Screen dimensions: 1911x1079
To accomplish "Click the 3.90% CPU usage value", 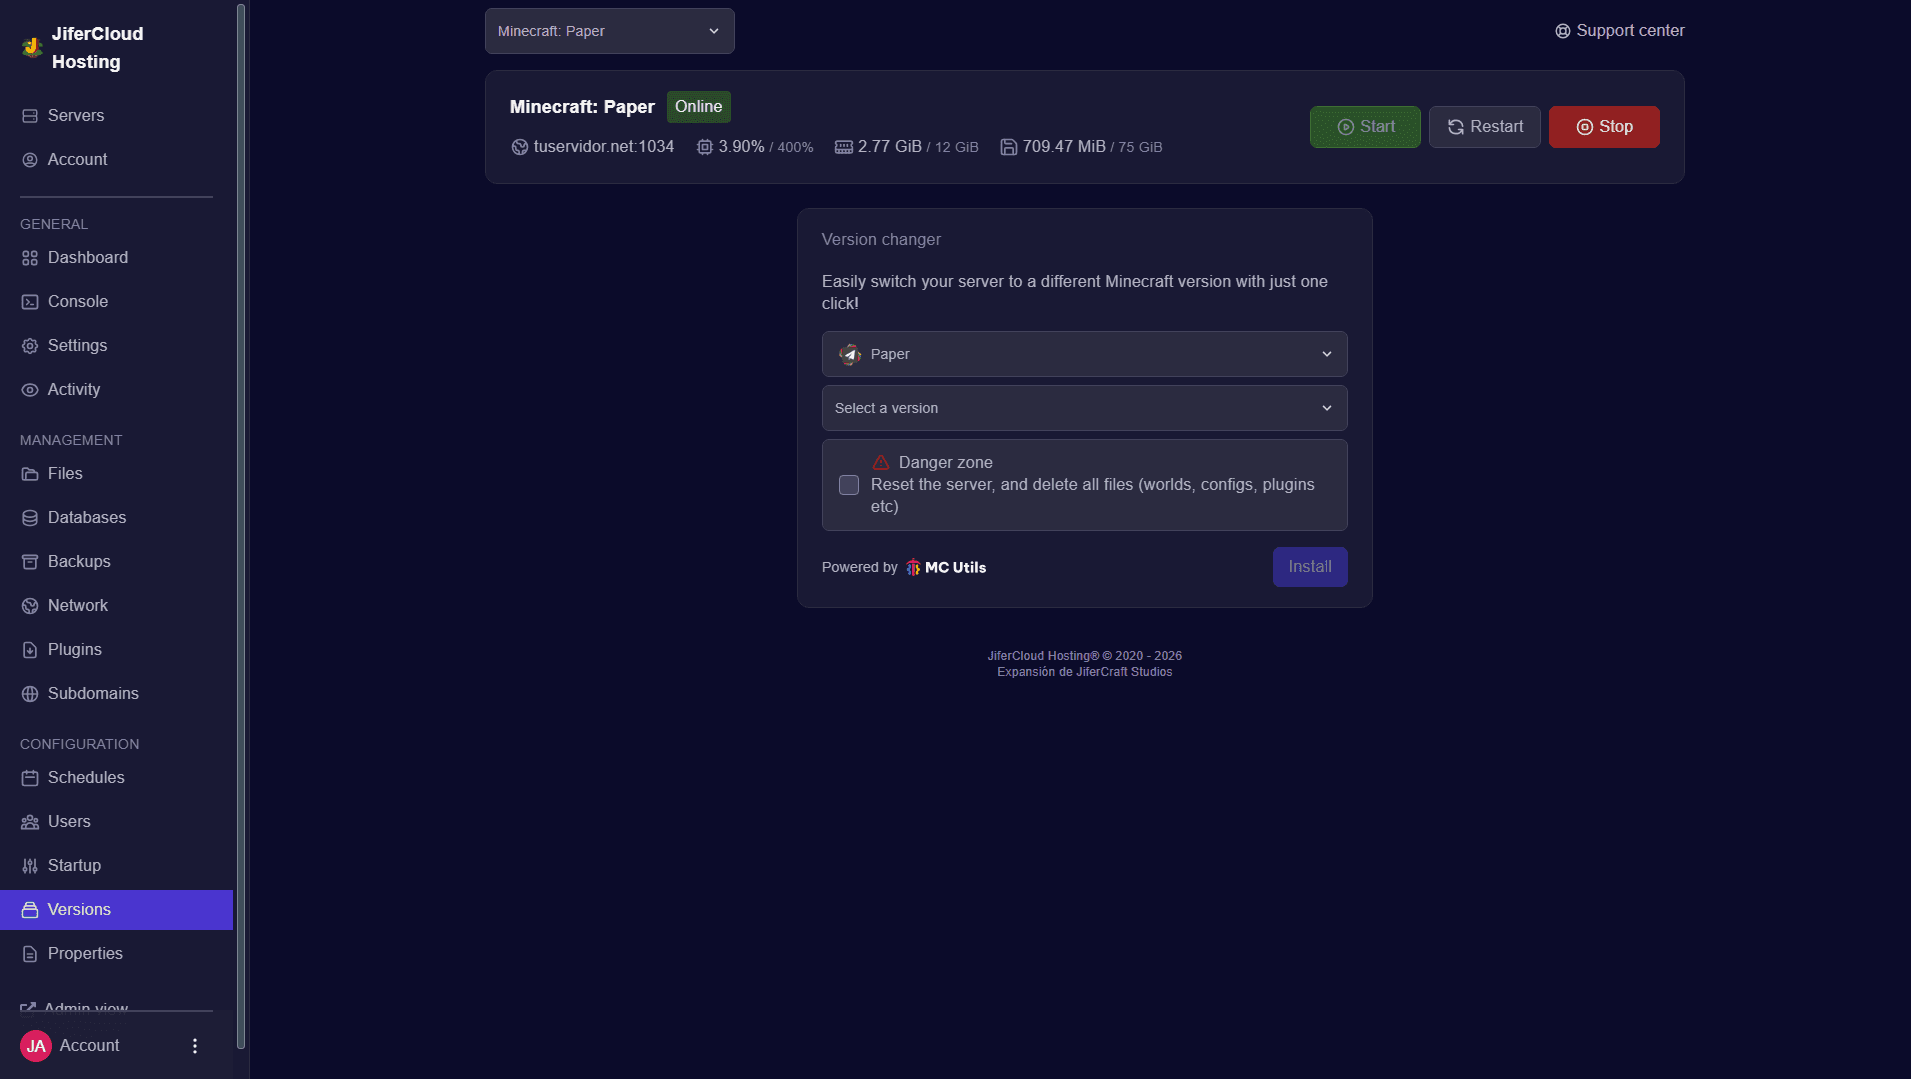I will tap(742, 147).
